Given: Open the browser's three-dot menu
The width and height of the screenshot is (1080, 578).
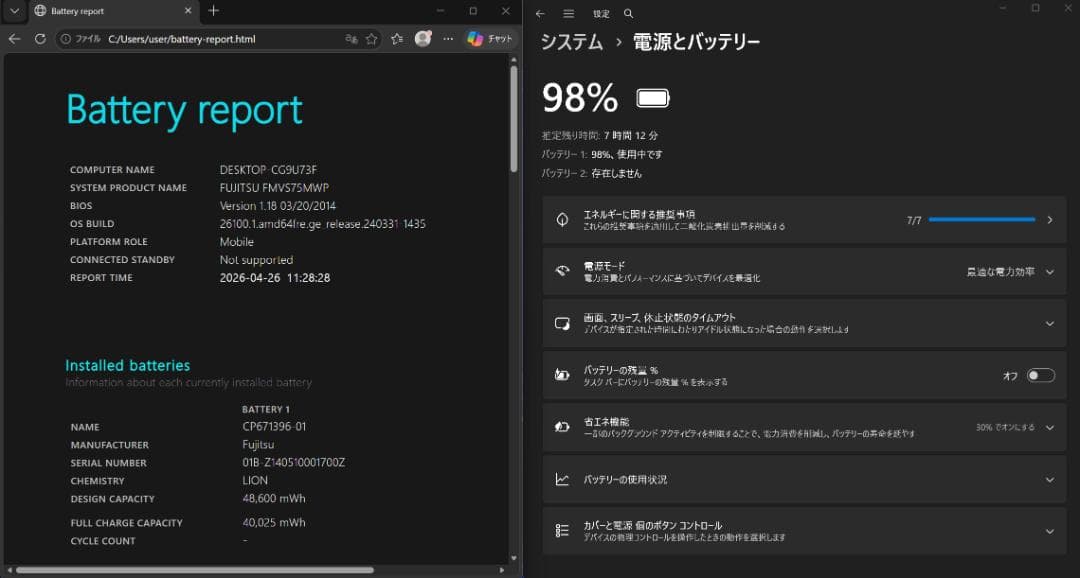Looking at the screenshot, I should (448, 39).
